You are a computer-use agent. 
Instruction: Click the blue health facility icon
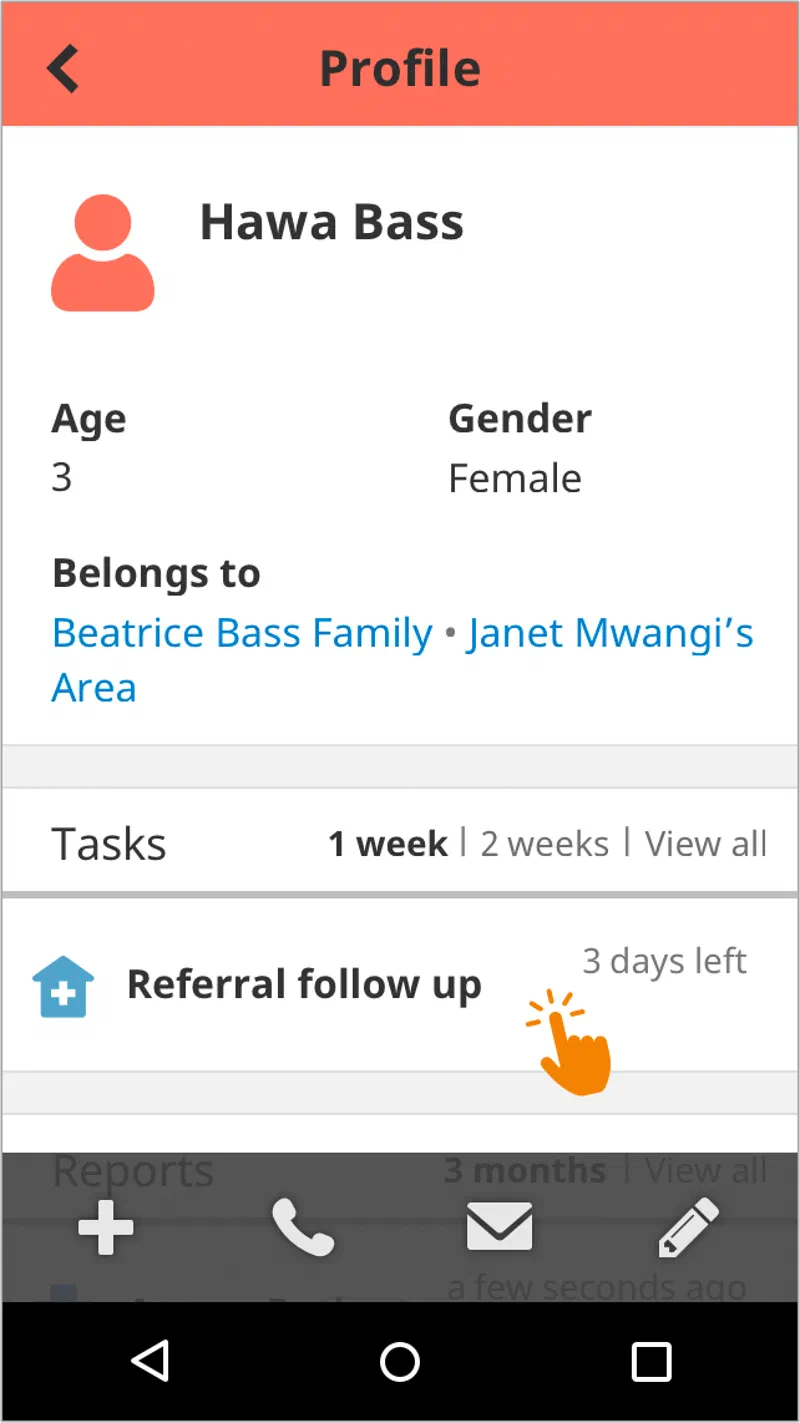[64, 986]
